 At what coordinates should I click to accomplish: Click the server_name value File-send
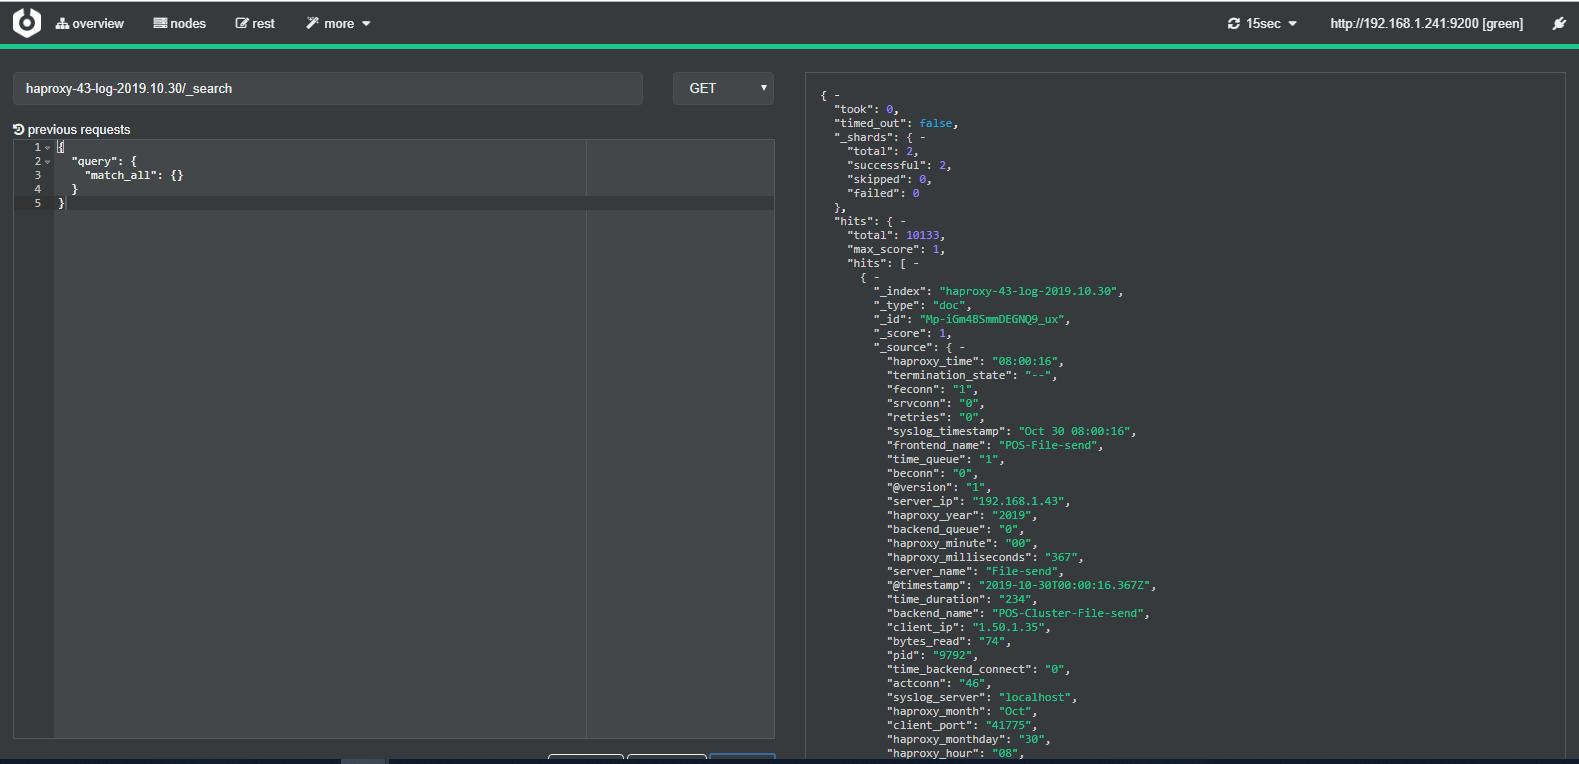[1021, 572]
